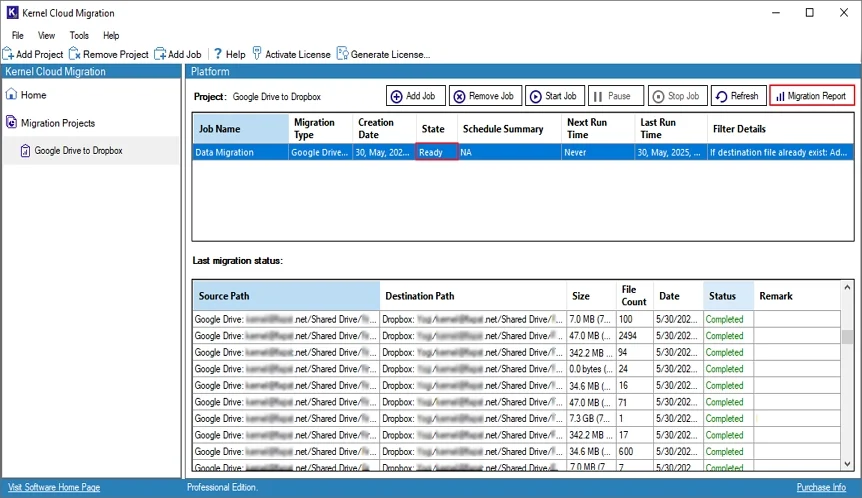The width and height of the screenshot is (862, 498).
Task: Click the Migration Type column header
Action: click(x=321, y=129)
